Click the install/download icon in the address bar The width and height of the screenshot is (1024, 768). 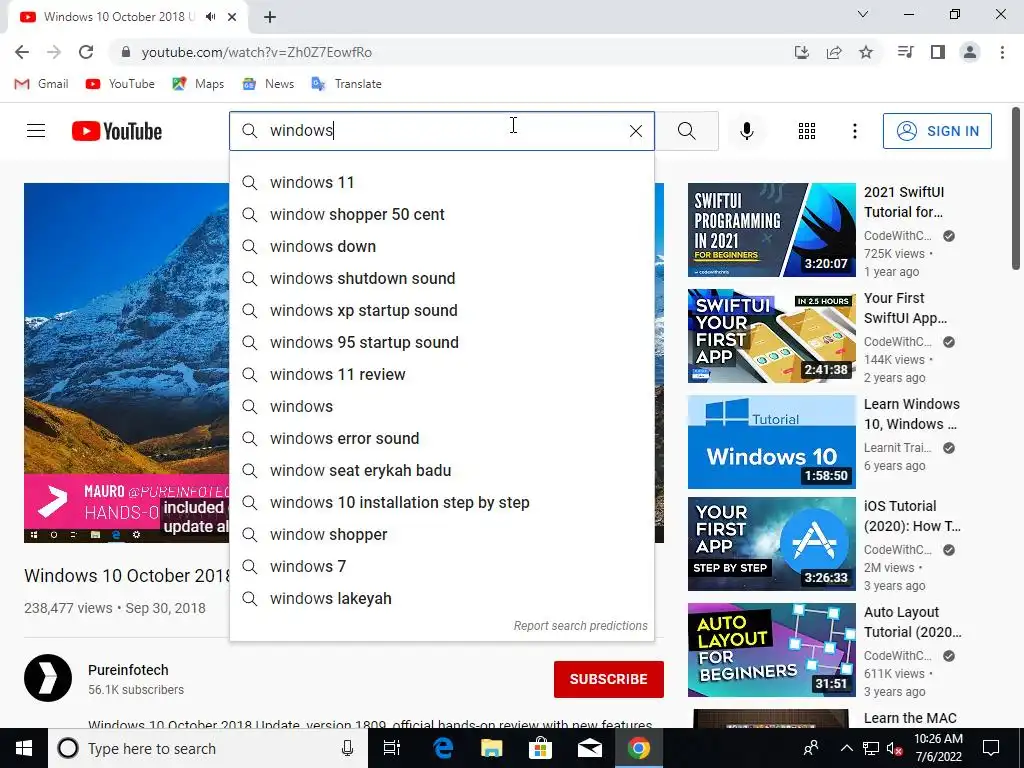pos(802,52)
